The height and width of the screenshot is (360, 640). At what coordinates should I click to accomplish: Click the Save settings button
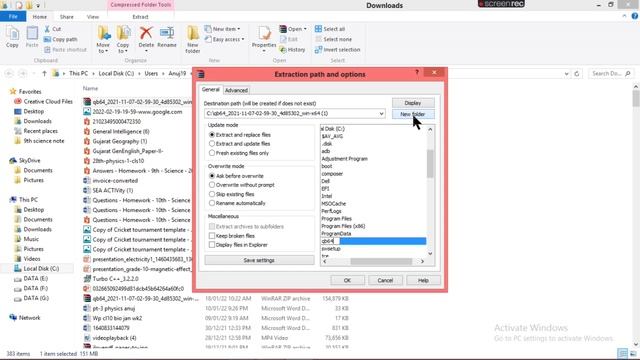[x=259, y=260]
